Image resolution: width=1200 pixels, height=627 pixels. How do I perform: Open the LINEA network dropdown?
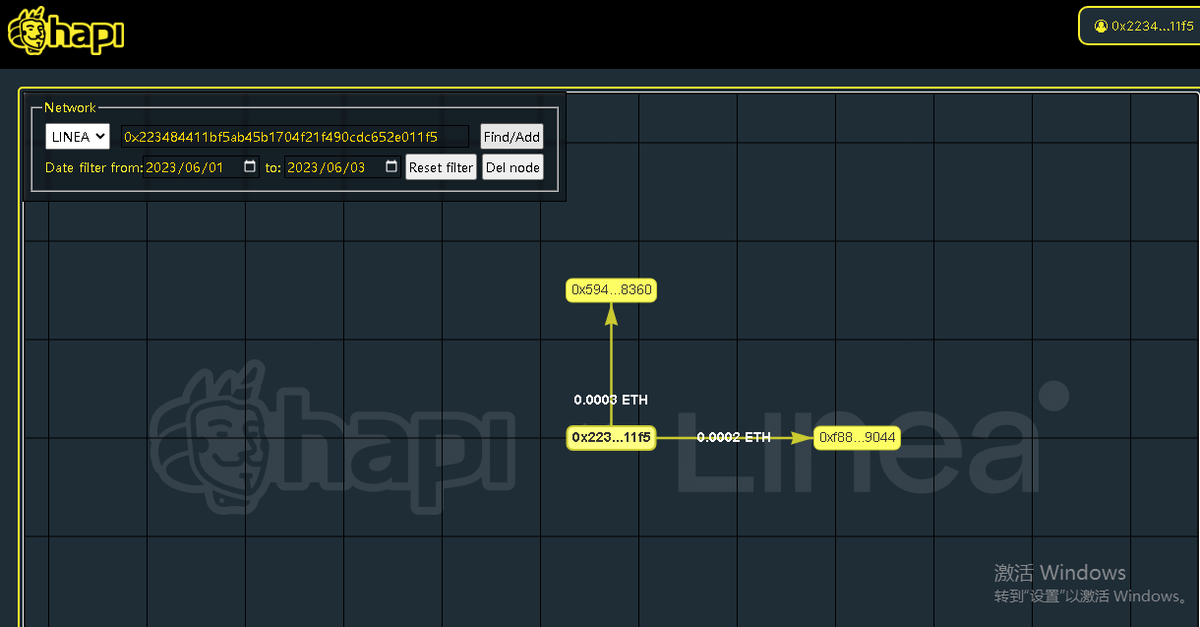(x=77, y=137)
